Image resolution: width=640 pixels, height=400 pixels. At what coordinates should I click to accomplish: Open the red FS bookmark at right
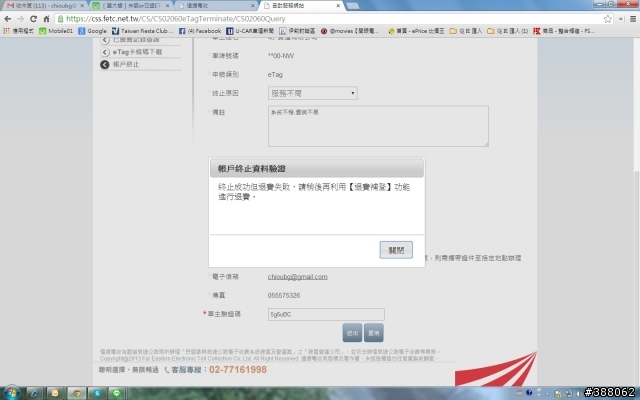[x=564, y=31]
